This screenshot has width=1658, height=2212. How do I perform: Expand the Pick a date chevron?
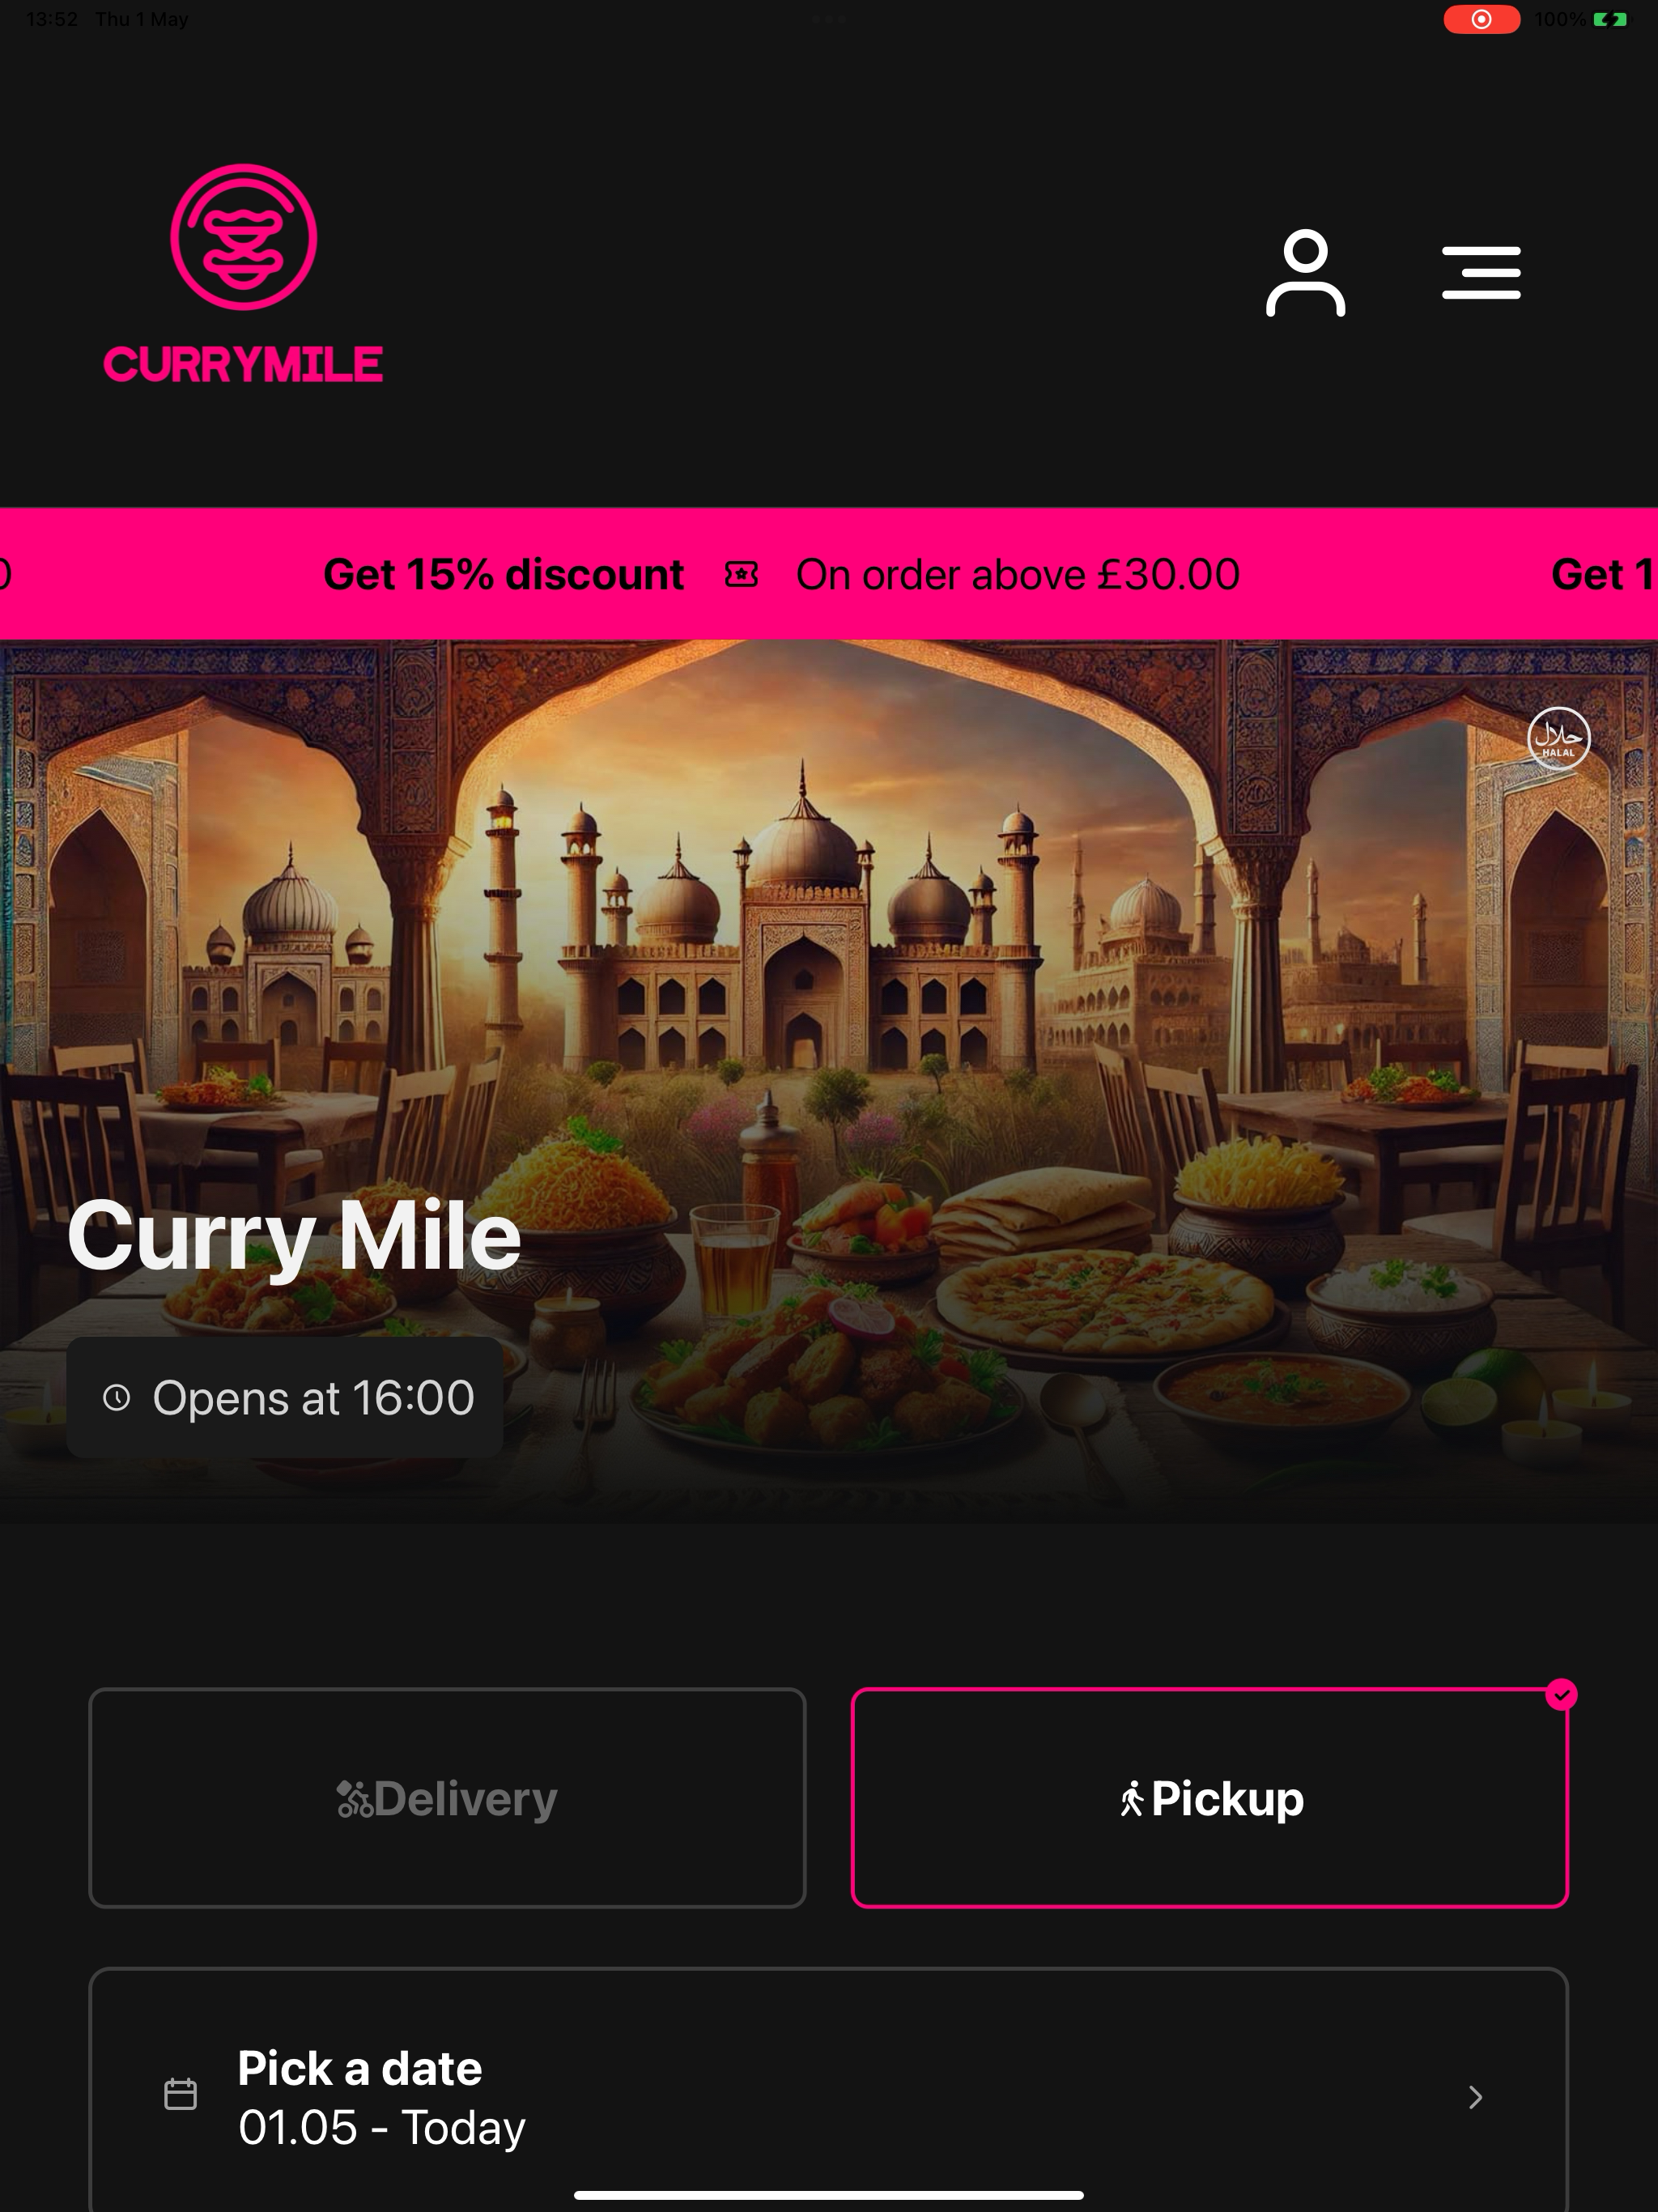pos(1475,2097)
